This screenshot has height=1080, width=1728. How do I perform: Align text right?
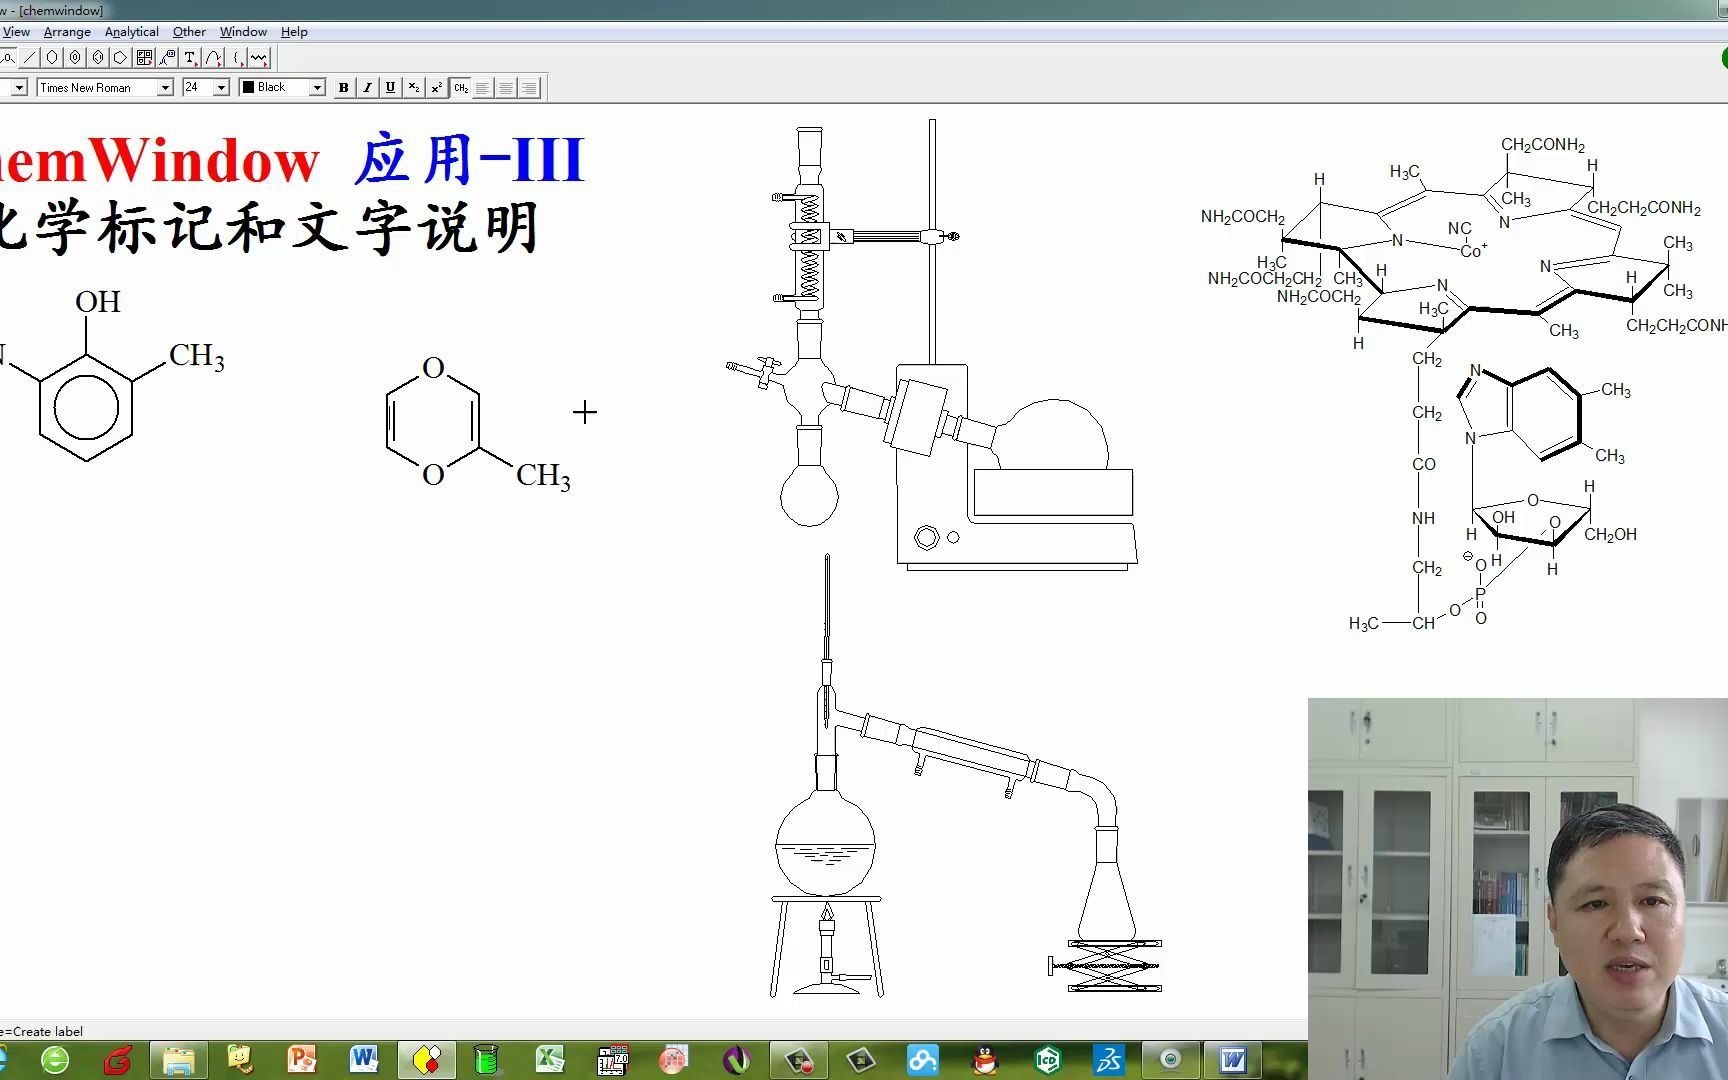(x=529, y=88)
